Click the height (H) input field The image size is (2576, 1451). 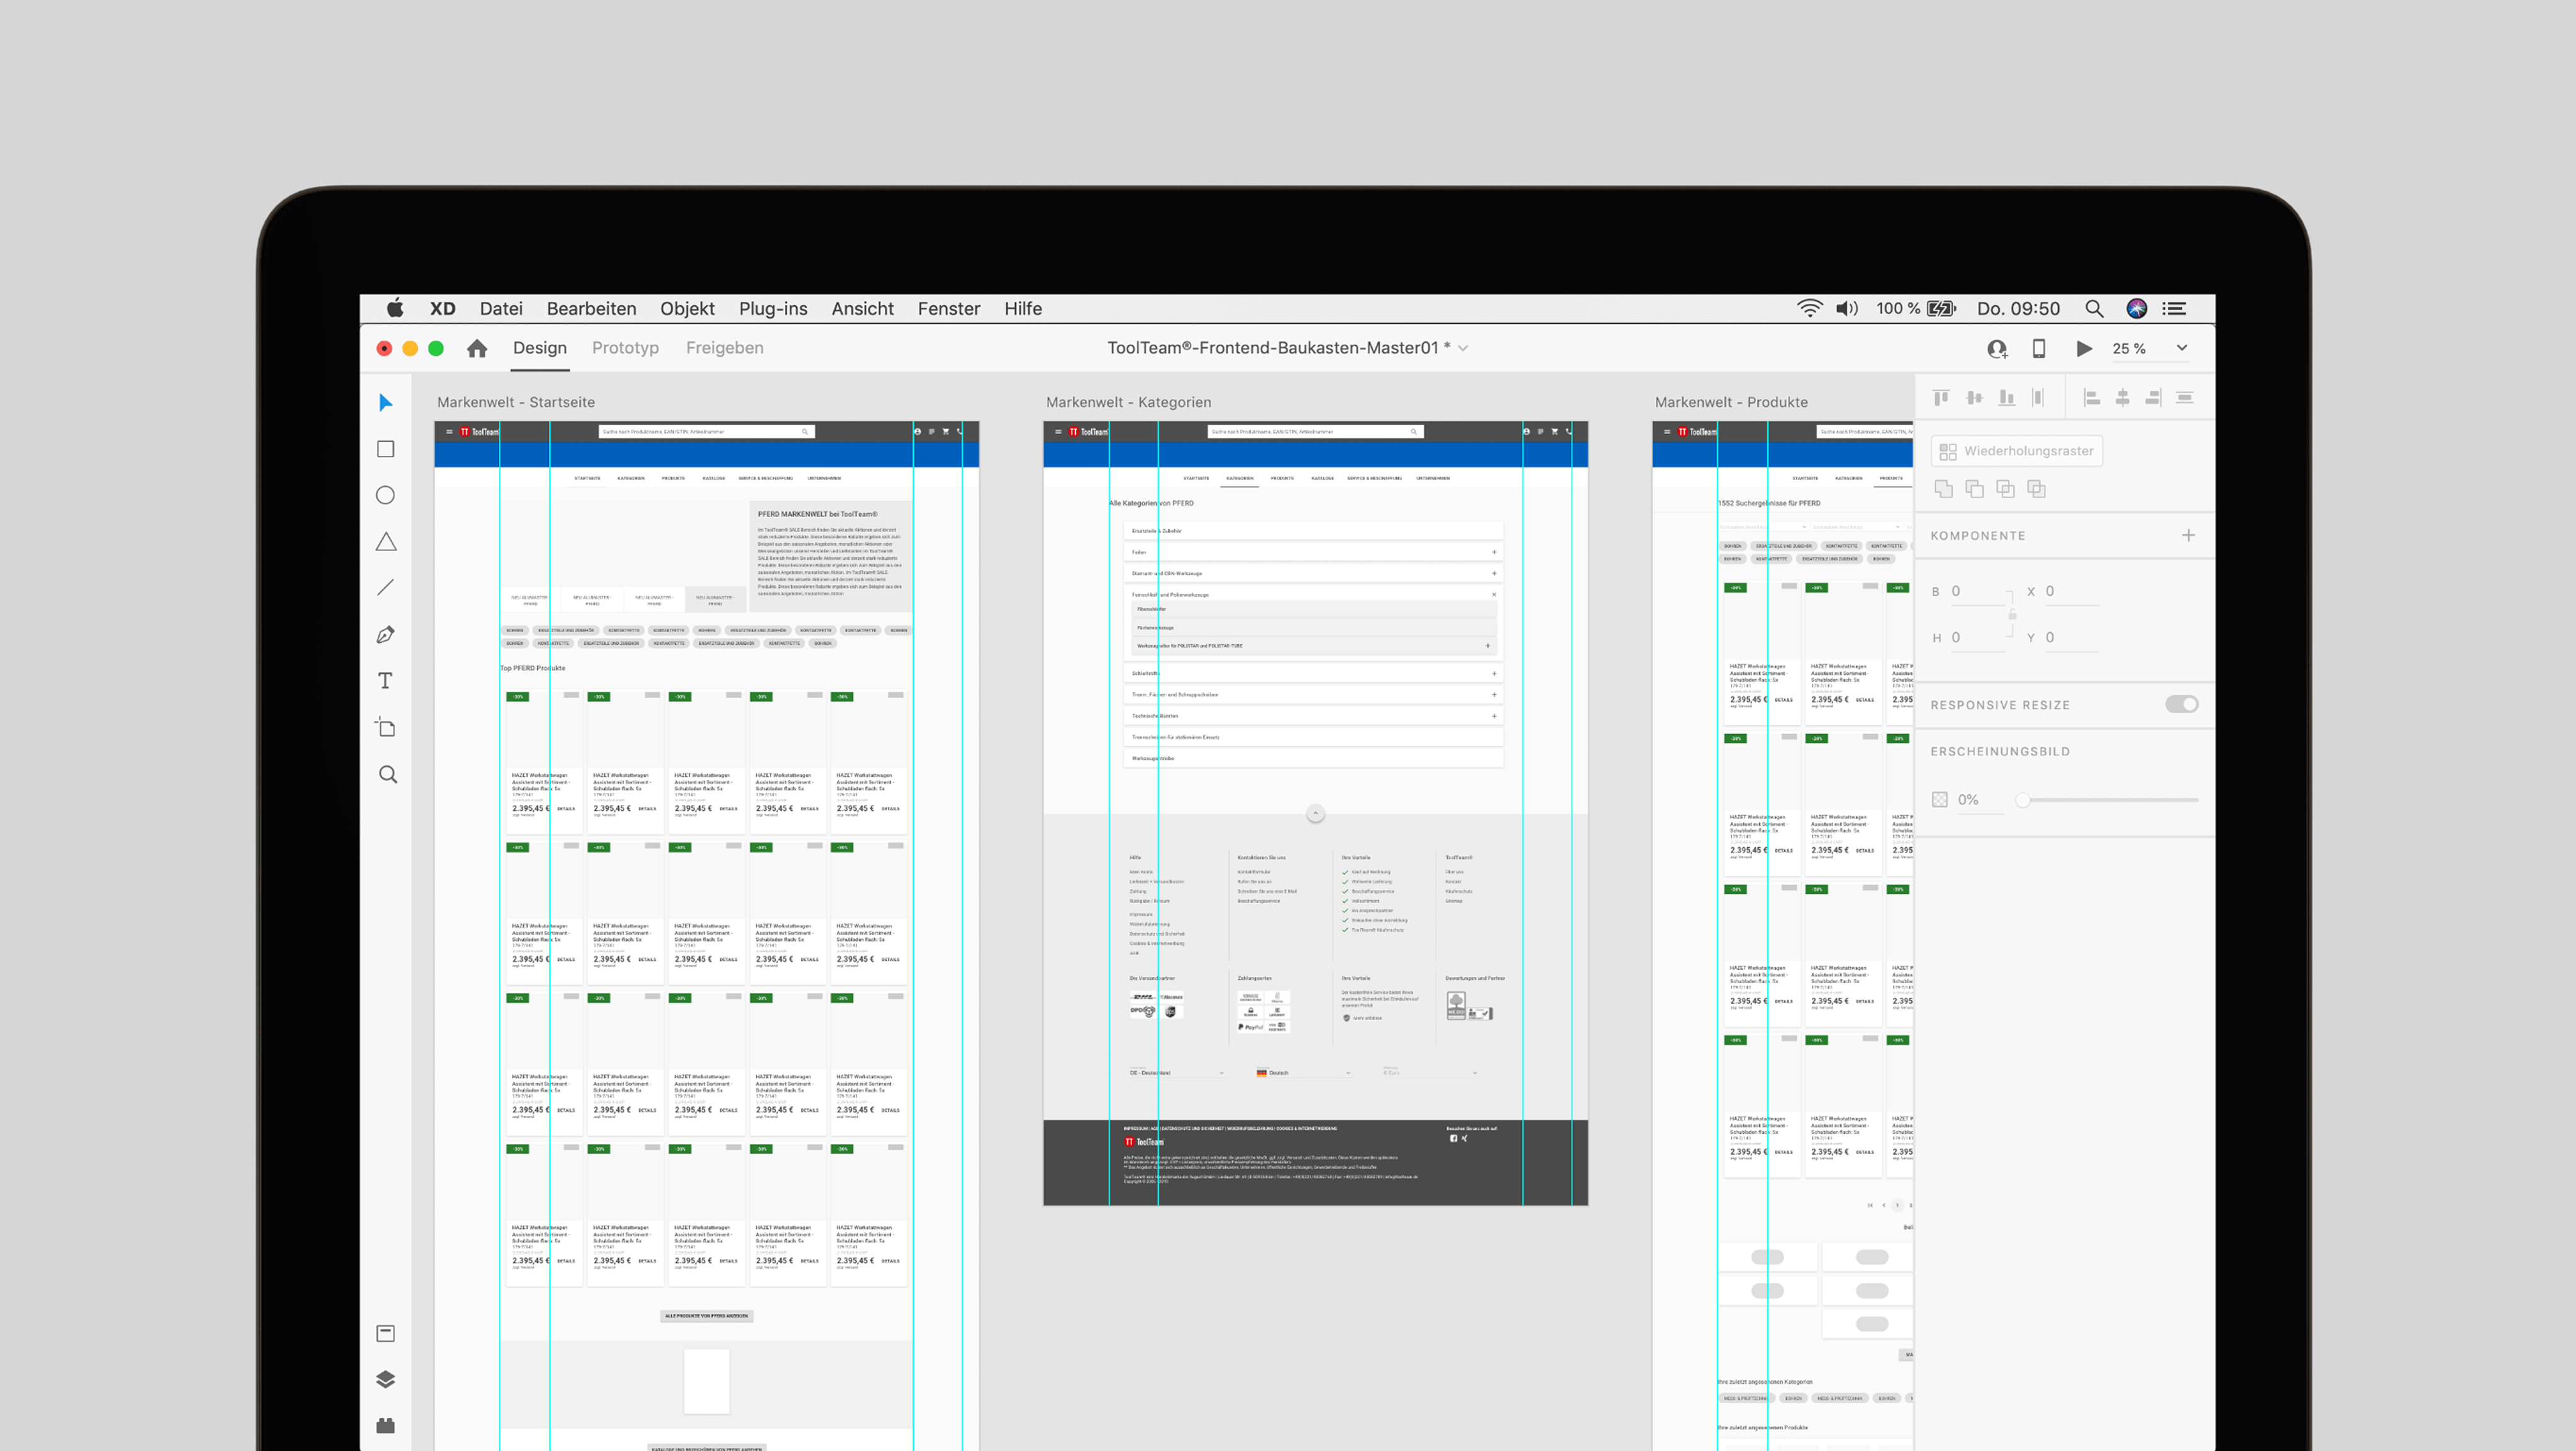point(1977,637)
